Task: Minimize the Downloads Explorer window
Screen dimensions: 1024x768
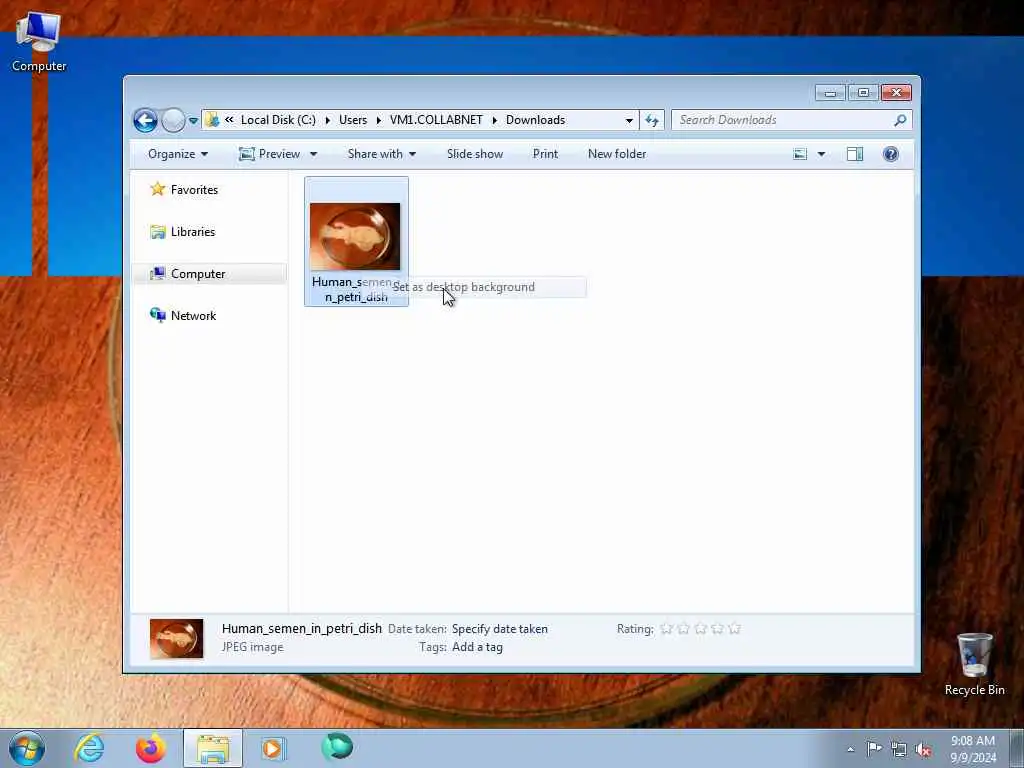Action: click(830, 93)
